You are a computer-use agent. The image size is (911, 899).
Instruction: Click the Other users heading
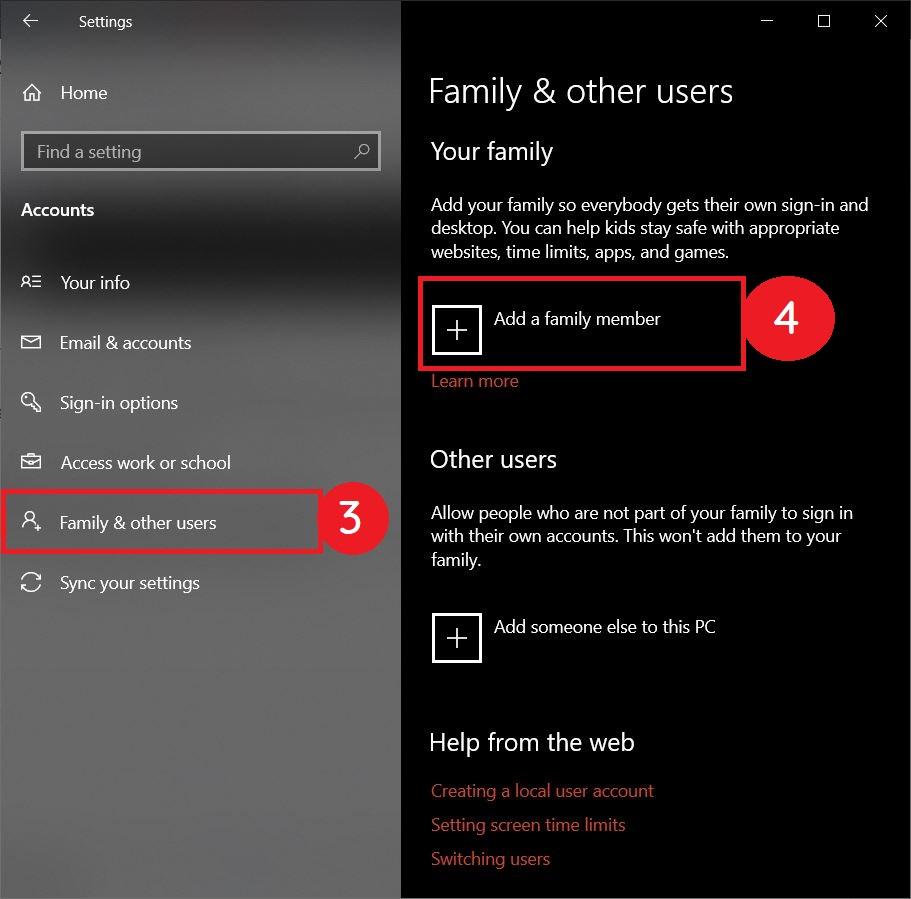click(493, 460)
